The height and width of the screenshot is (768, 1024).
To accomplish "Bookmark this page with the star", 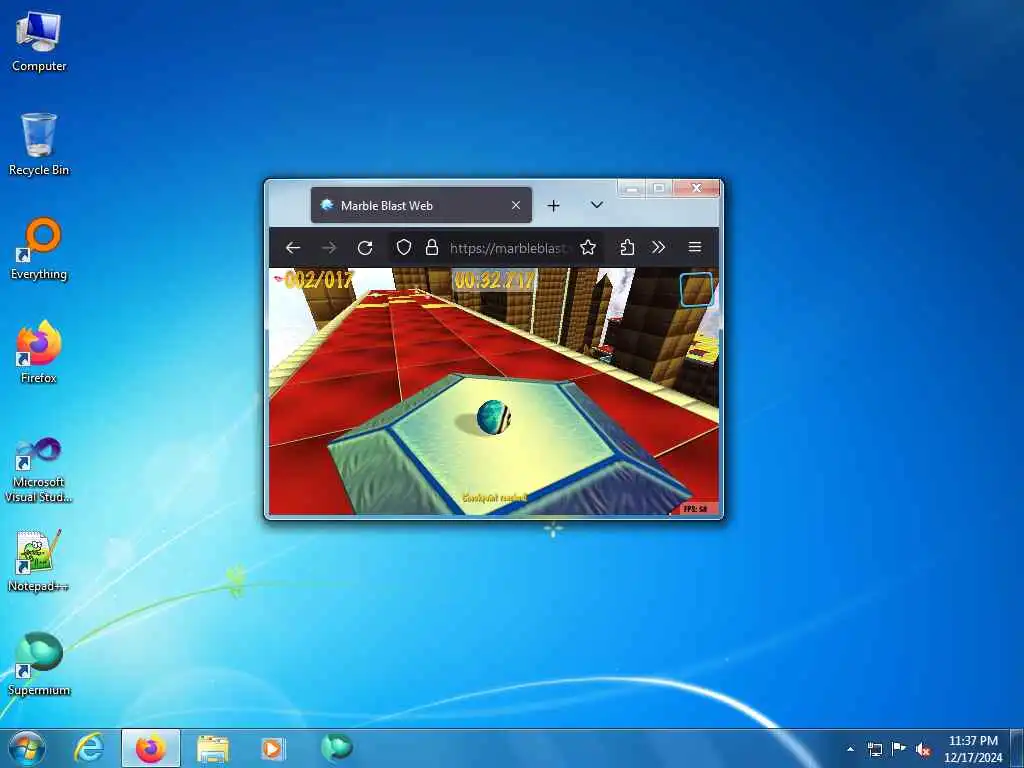I will (x=588, y=248).
